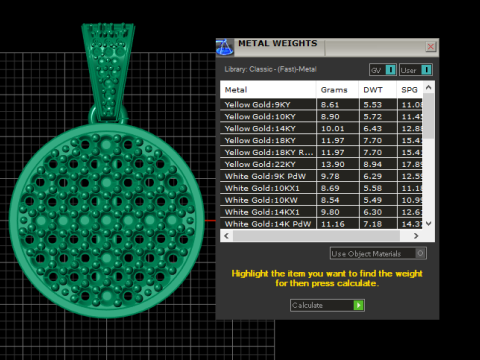Close the Metal Weights panel
The height and width of the screenshot is (360, 480).
pos(430,47)
